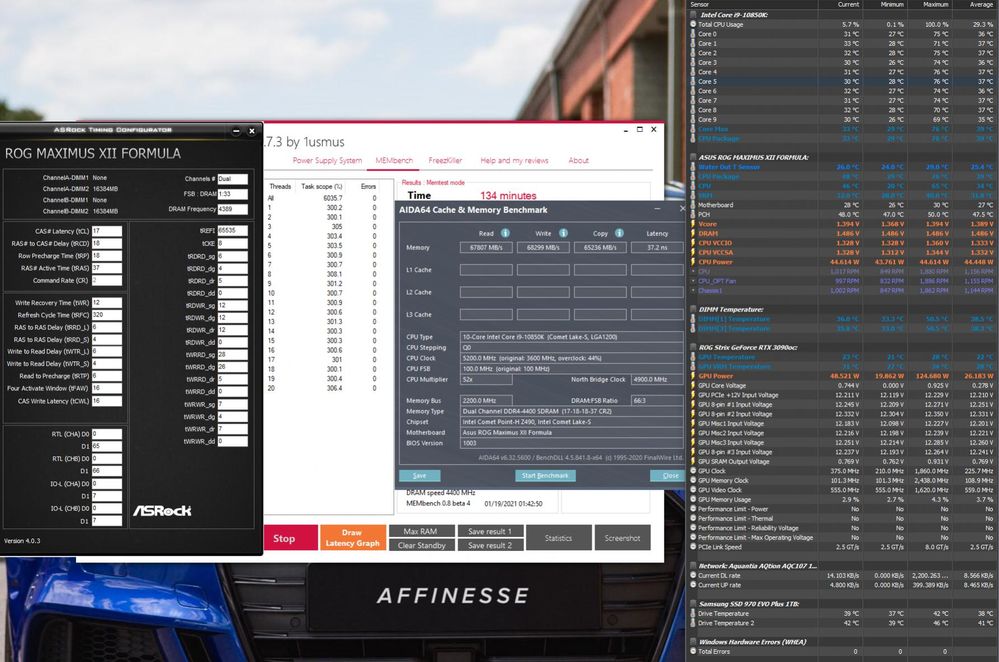The image size is (999, 662).
Task: Collapse the Windows Hardware Errors (WHEA) group
Action: 693,642
